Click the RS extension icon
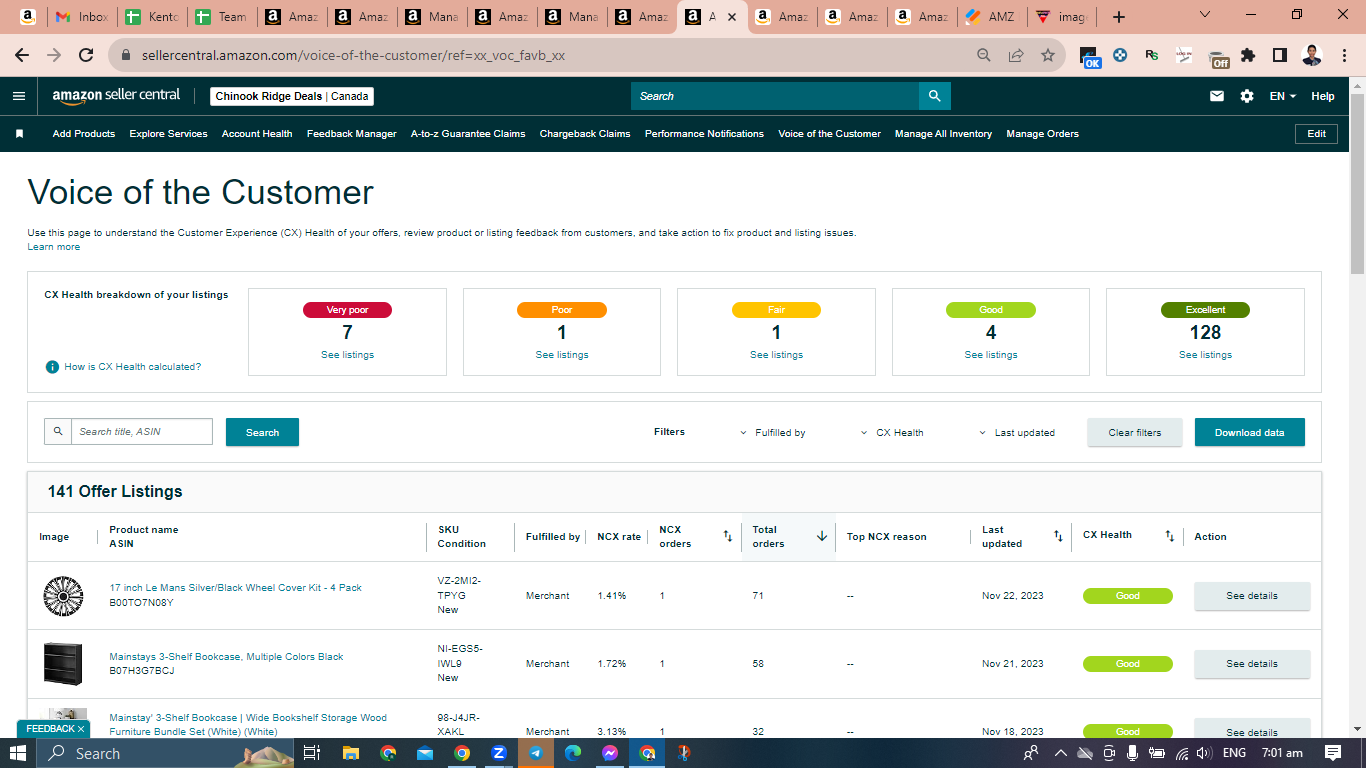 point(1152,56)
